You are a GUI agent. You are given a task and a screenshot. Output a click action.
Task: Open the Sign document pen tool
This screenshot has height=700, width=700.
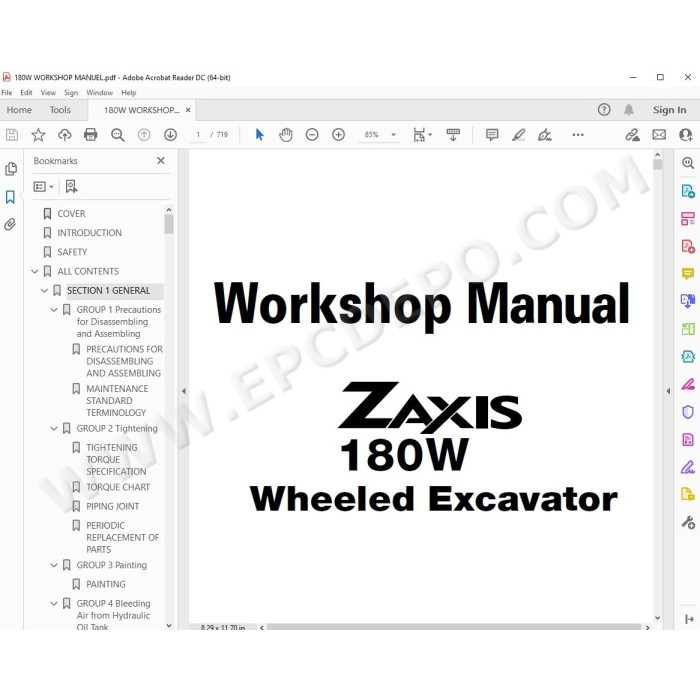pos(545,135)
